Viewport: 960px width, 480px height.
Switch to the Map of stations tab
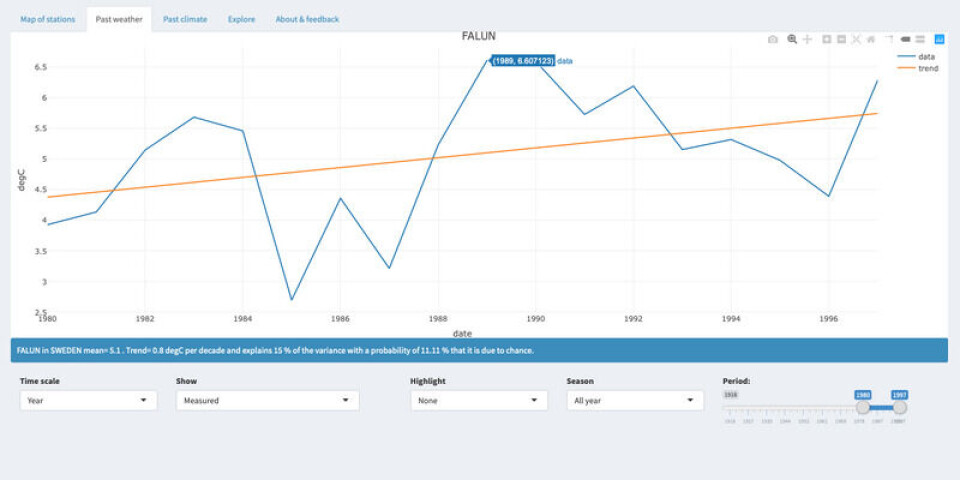pos(47,19)
